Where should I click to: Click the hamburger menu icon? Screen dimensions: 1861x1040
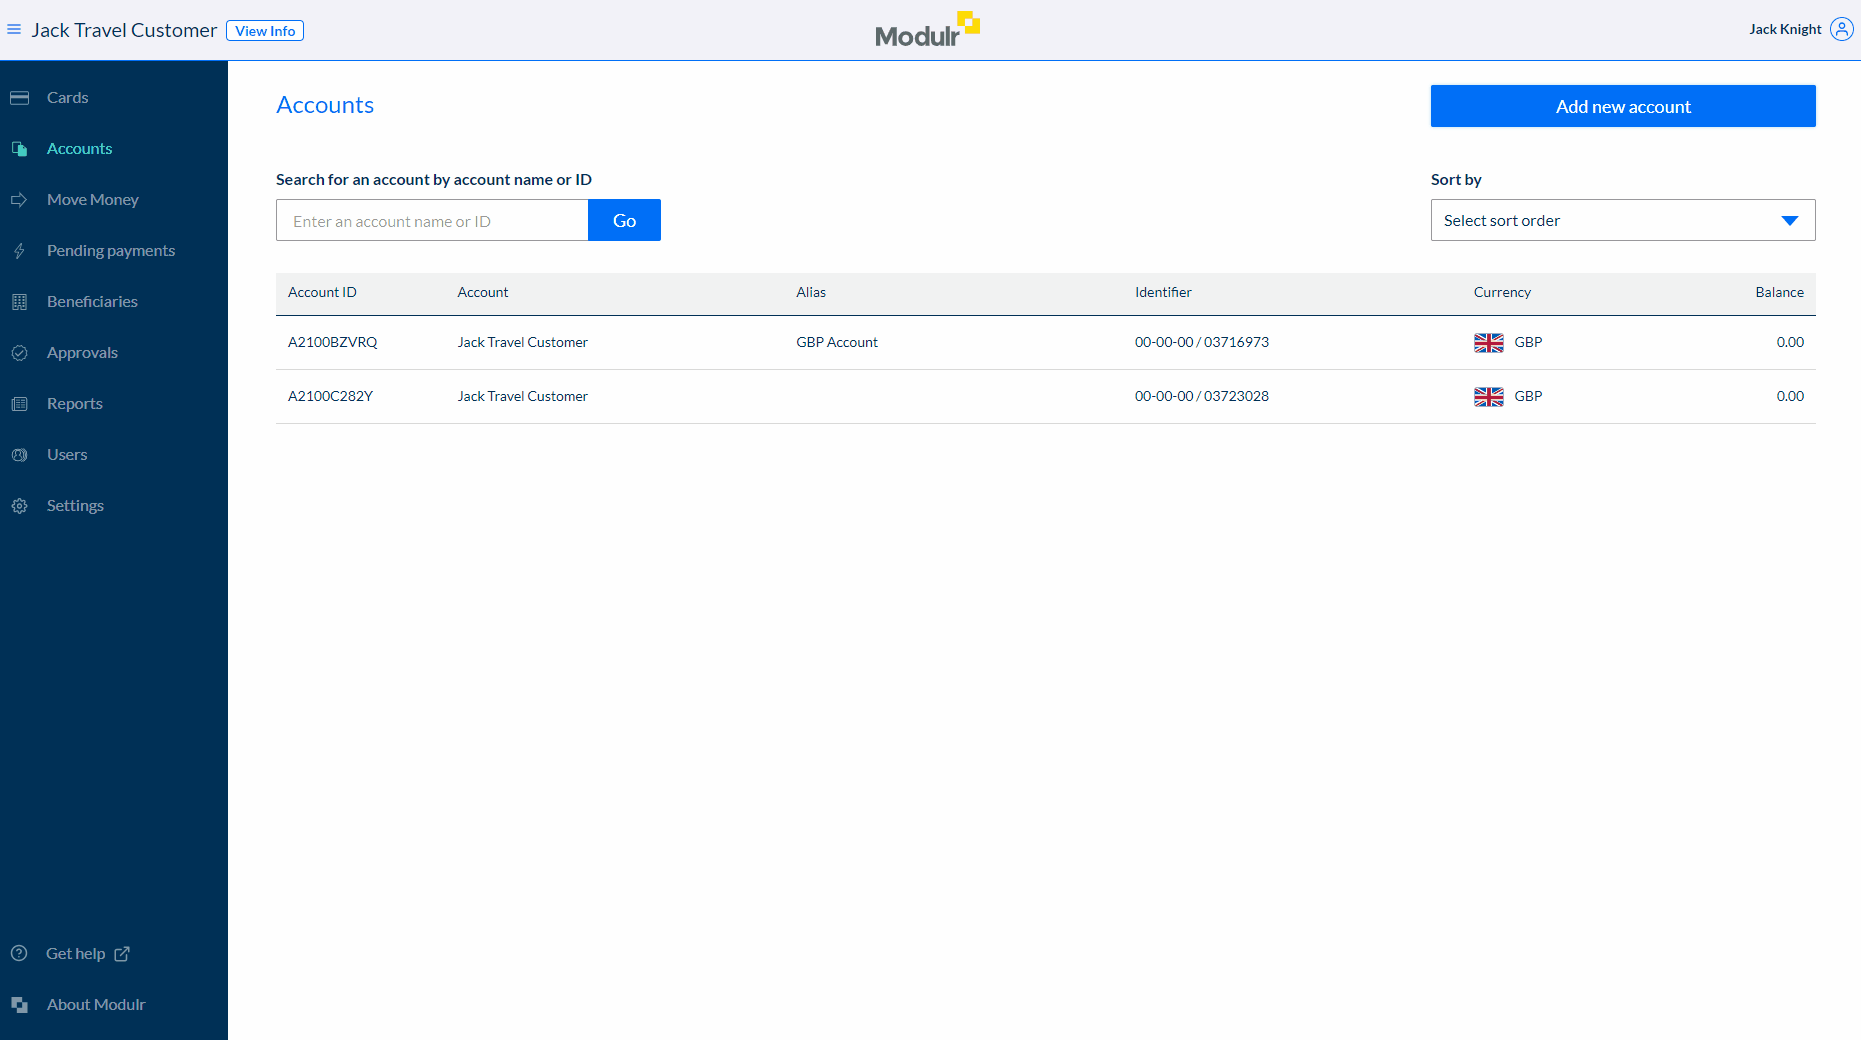click(14, 30)
